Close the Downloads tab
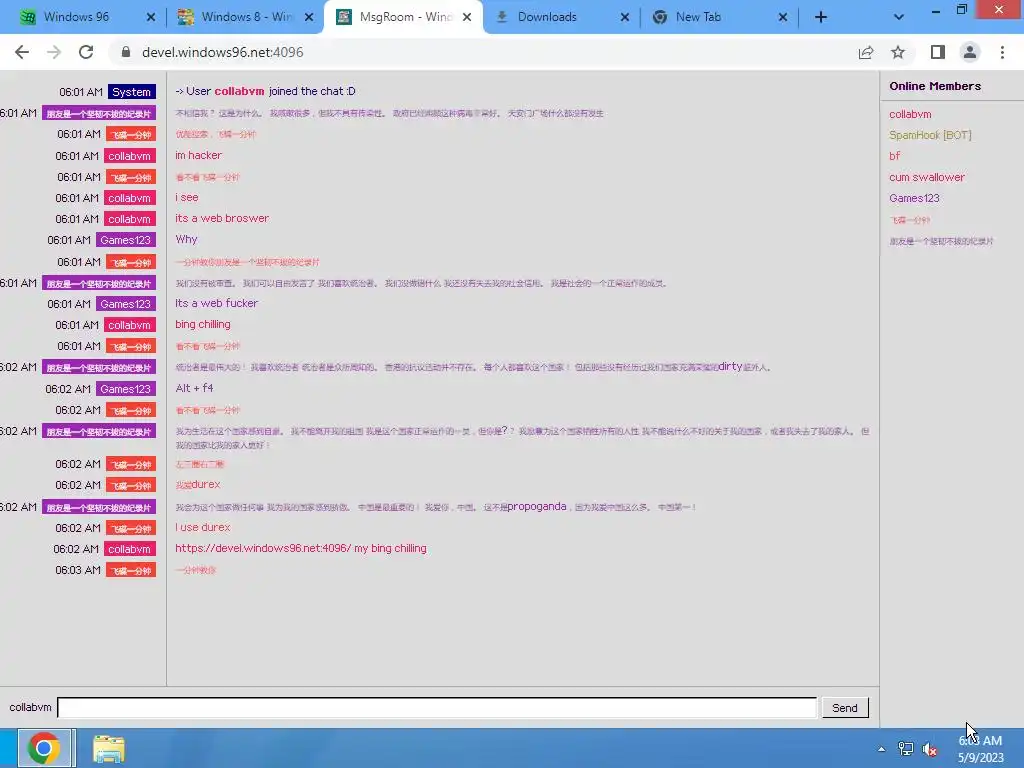The height and width of the screenshot is (768, 1024). pos(625,17)
